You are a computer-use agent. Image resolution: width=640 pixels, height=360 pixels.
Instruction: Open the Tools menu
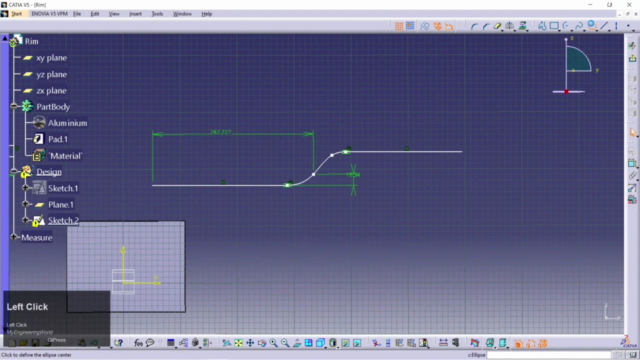coord(157,14)
